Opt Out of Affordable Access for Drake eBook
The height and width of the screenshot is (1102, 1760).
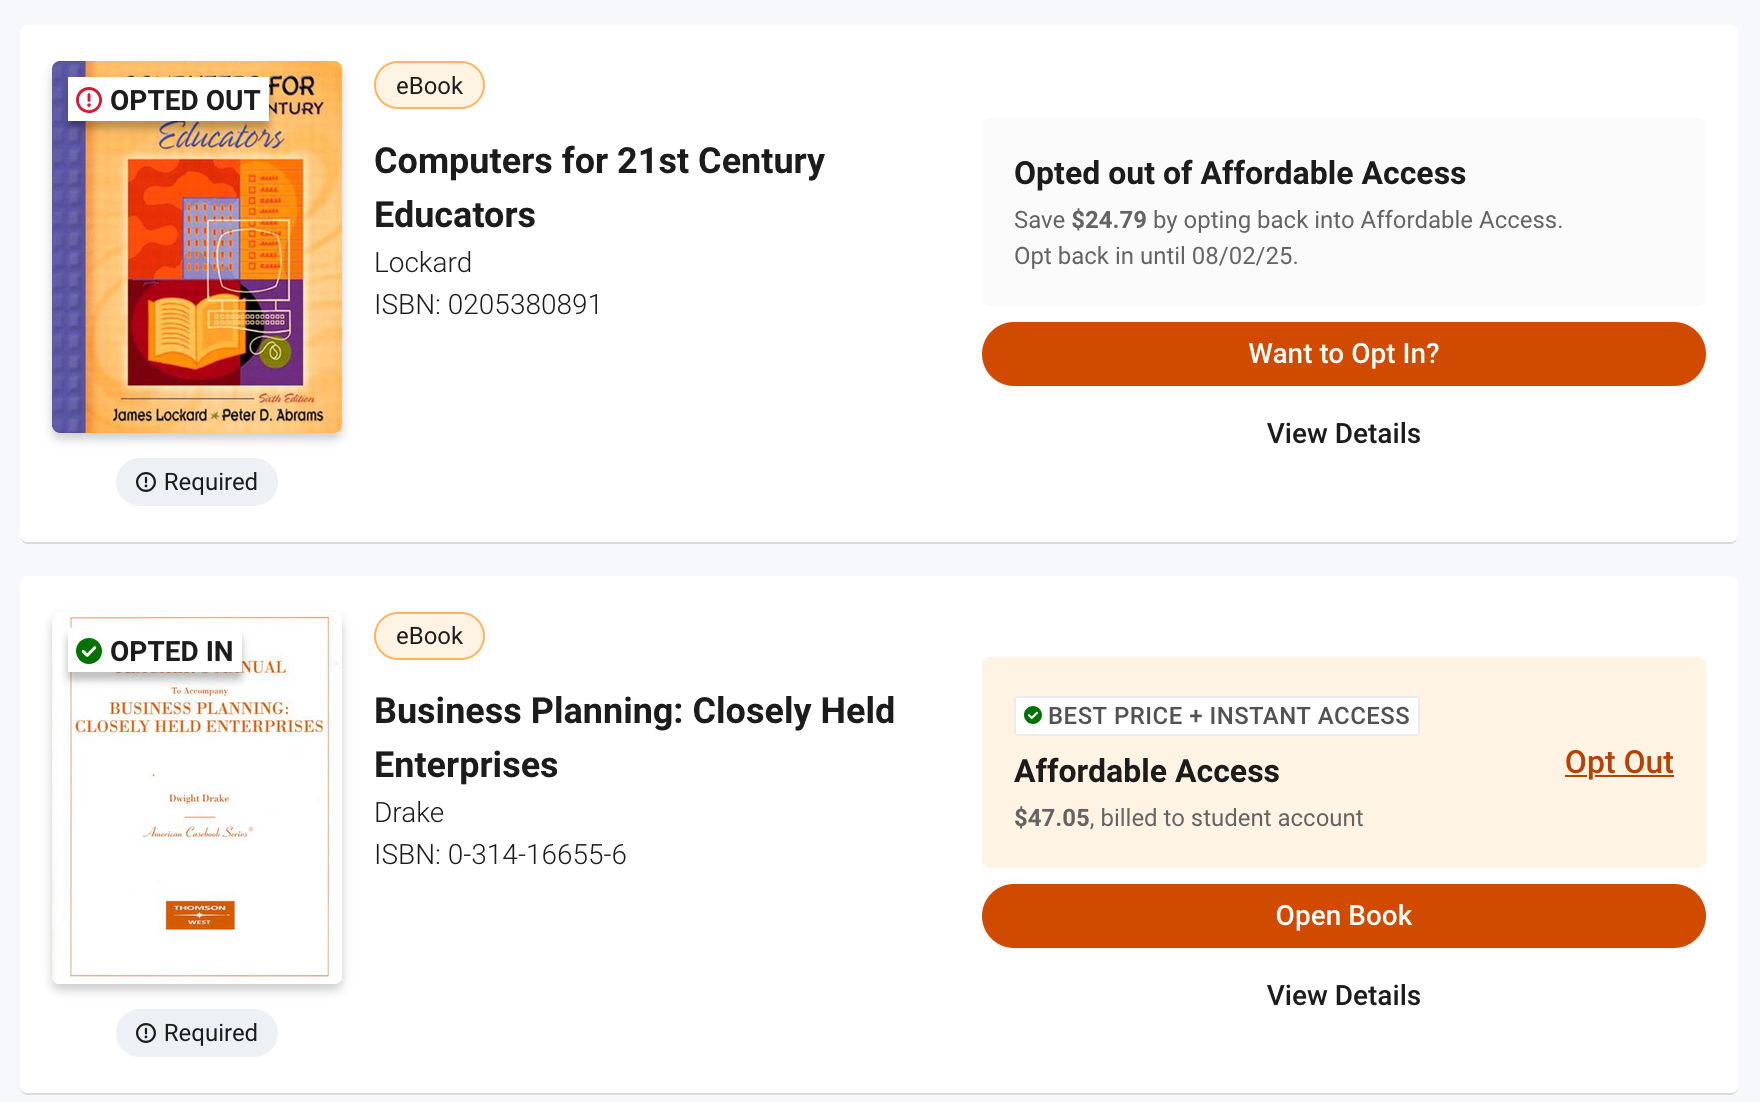click(1618, 762)
